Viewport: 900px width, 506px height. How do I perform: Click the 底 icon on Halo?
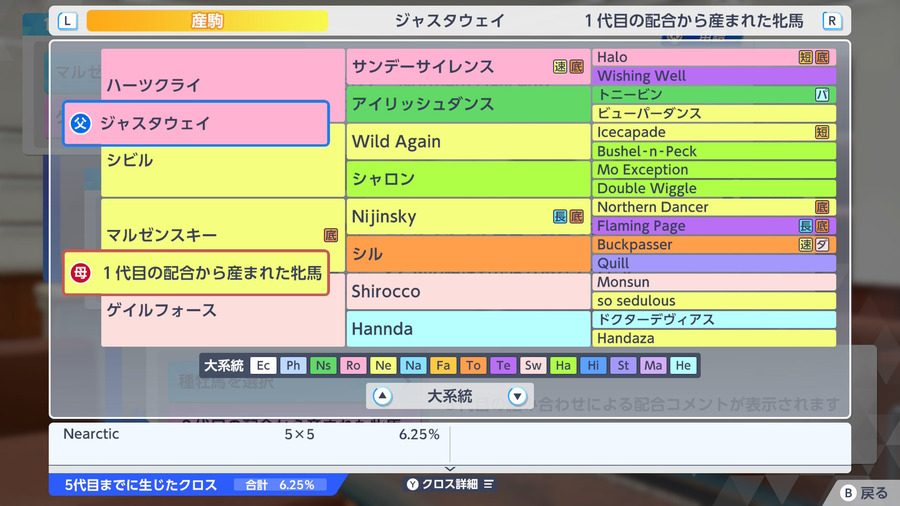pyautogui.click(x=822, y=57)
